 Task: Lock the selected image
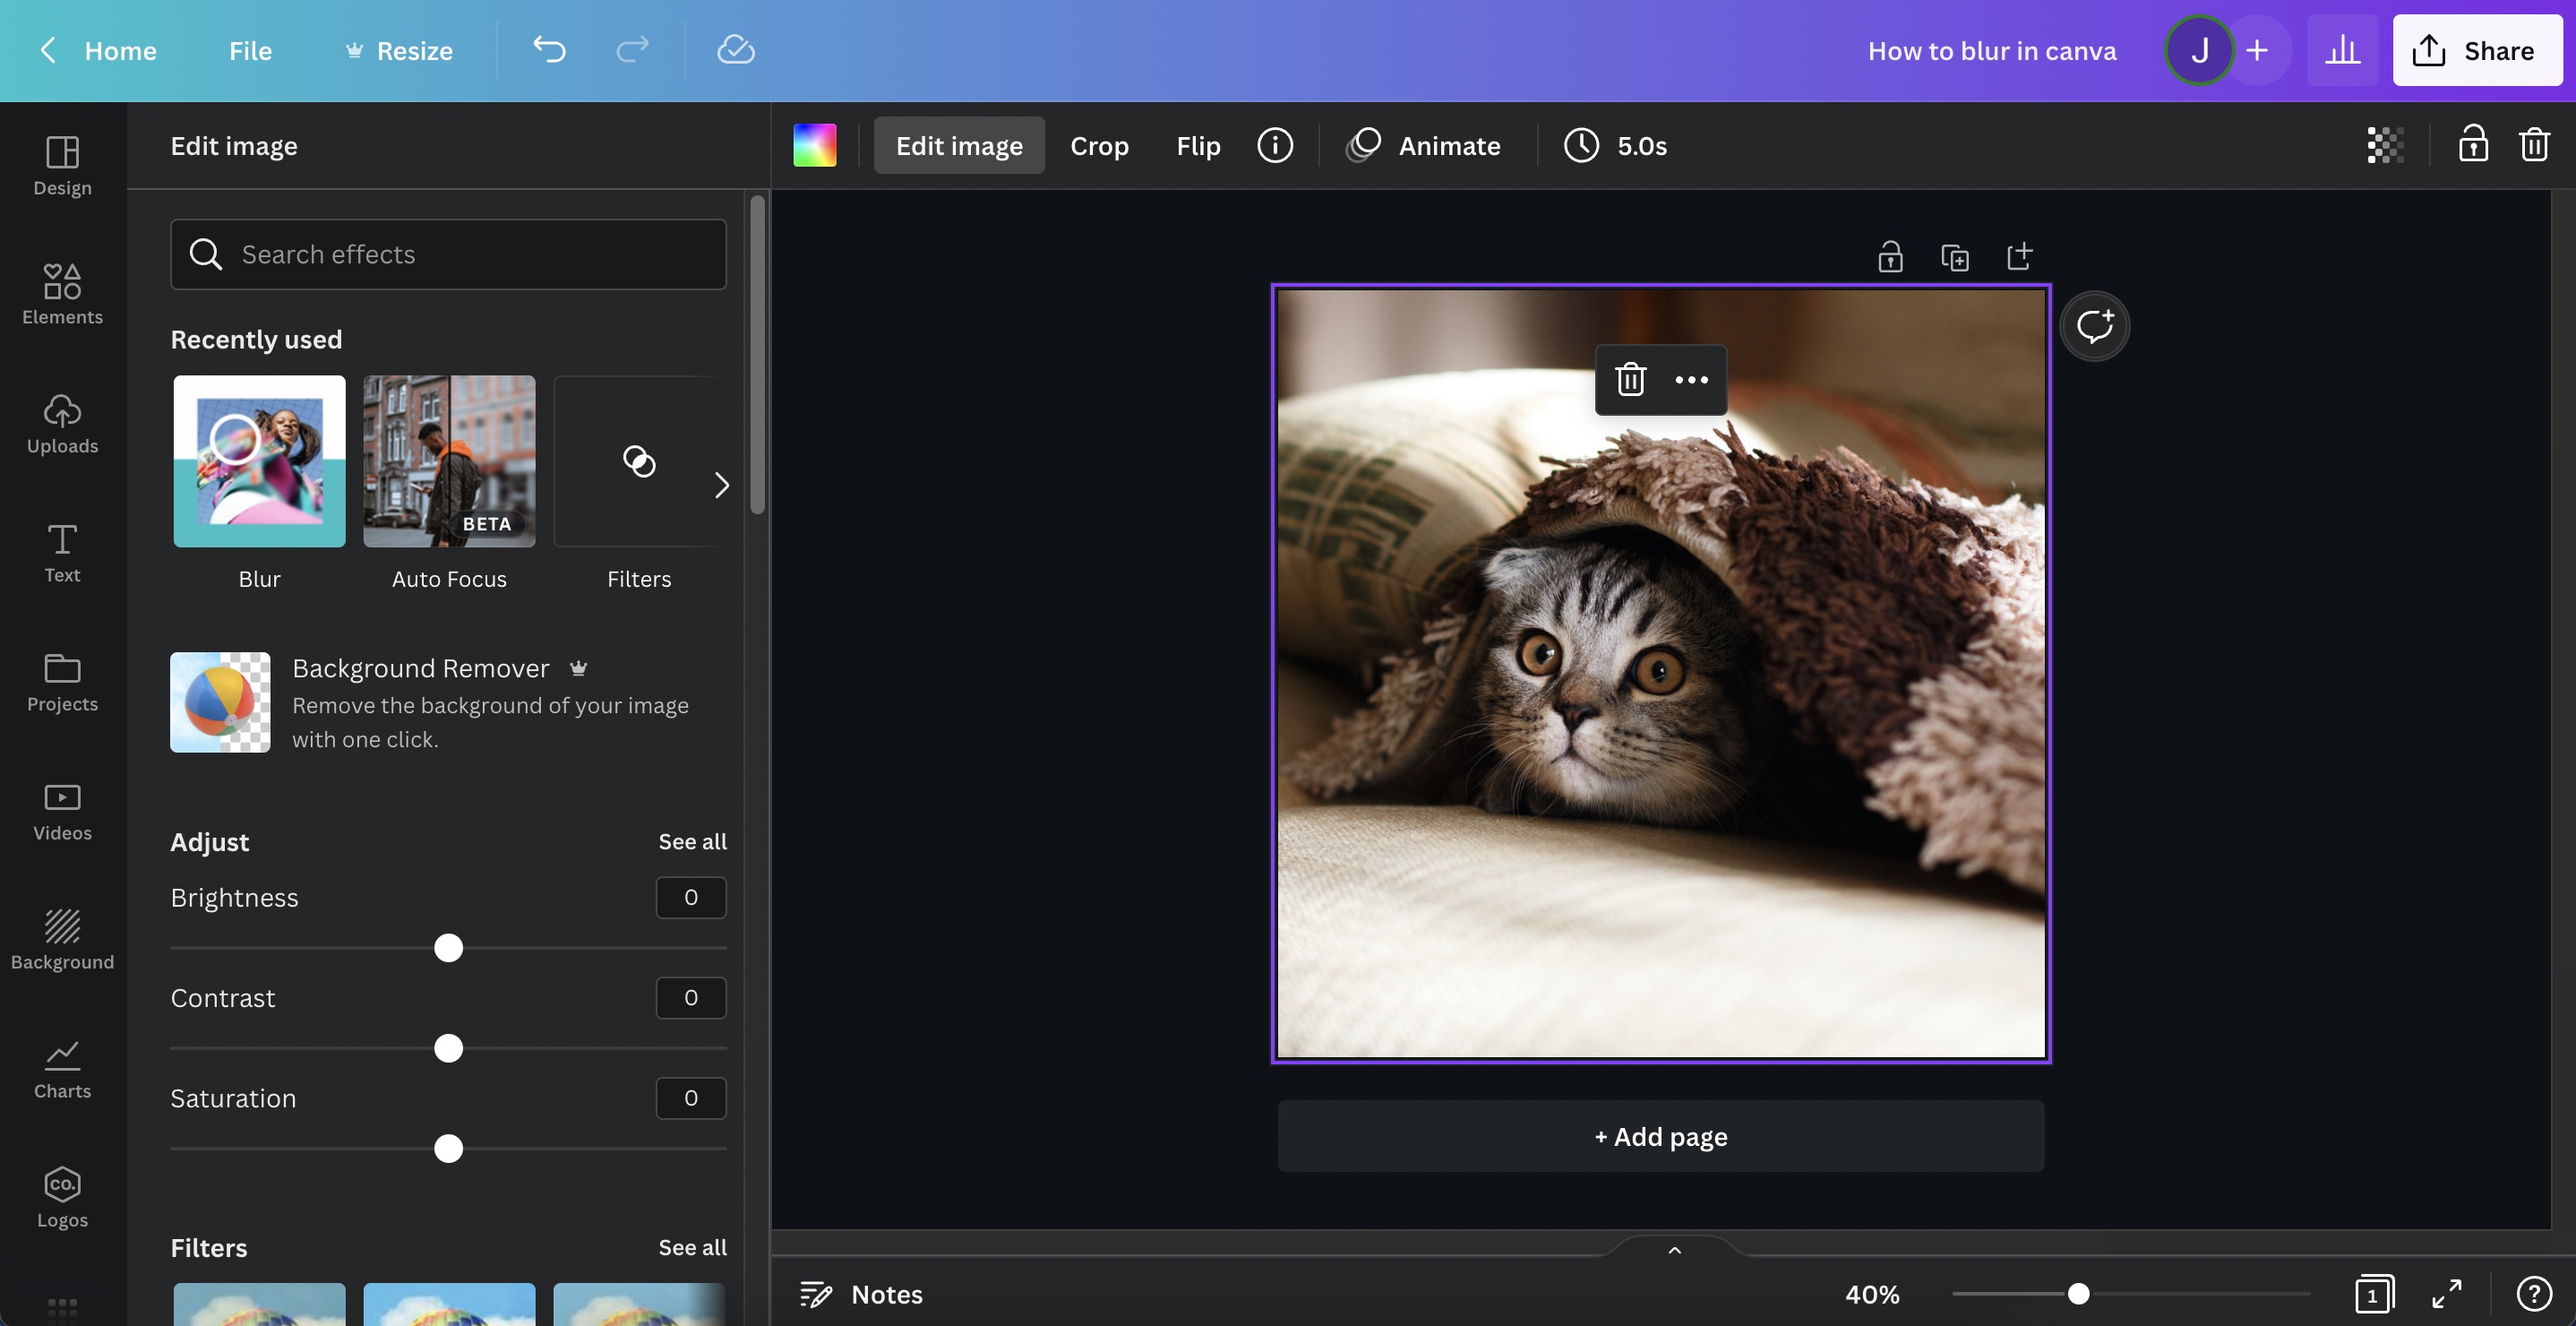click(2473, 144)
